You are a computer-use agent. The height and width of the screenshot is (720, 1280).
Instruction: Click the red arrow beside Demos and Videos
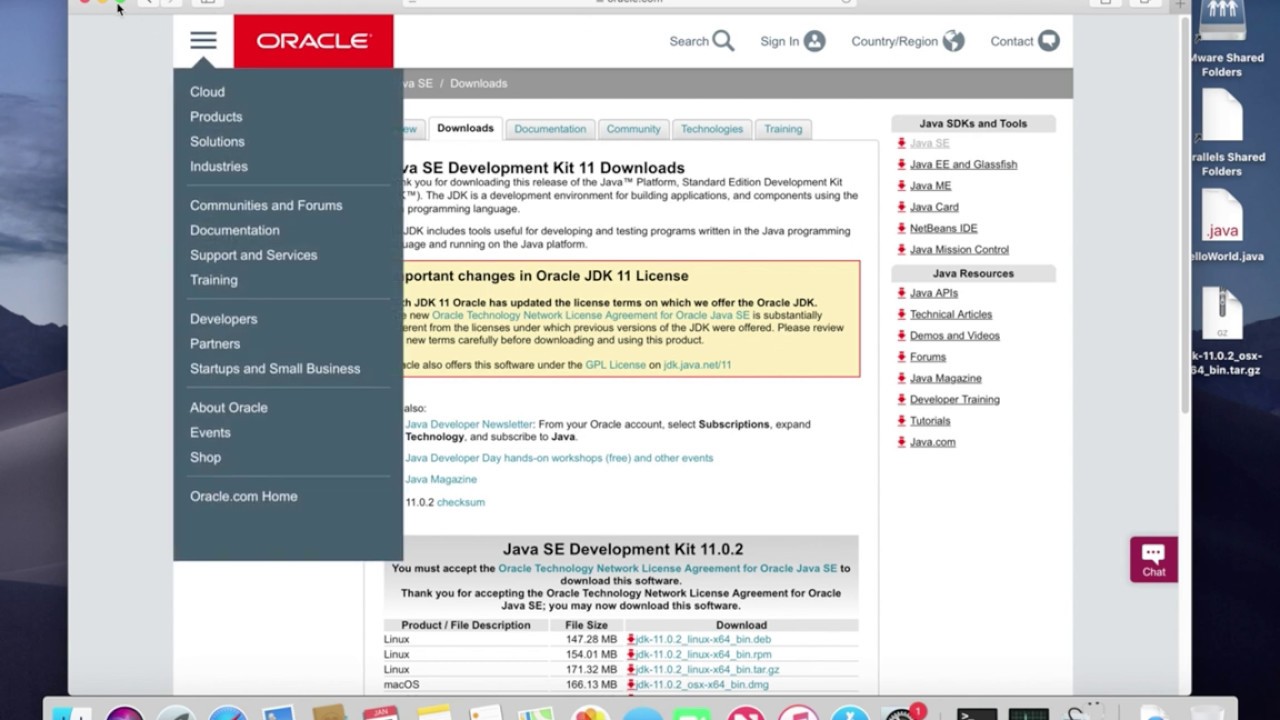(x=901, y=335)
